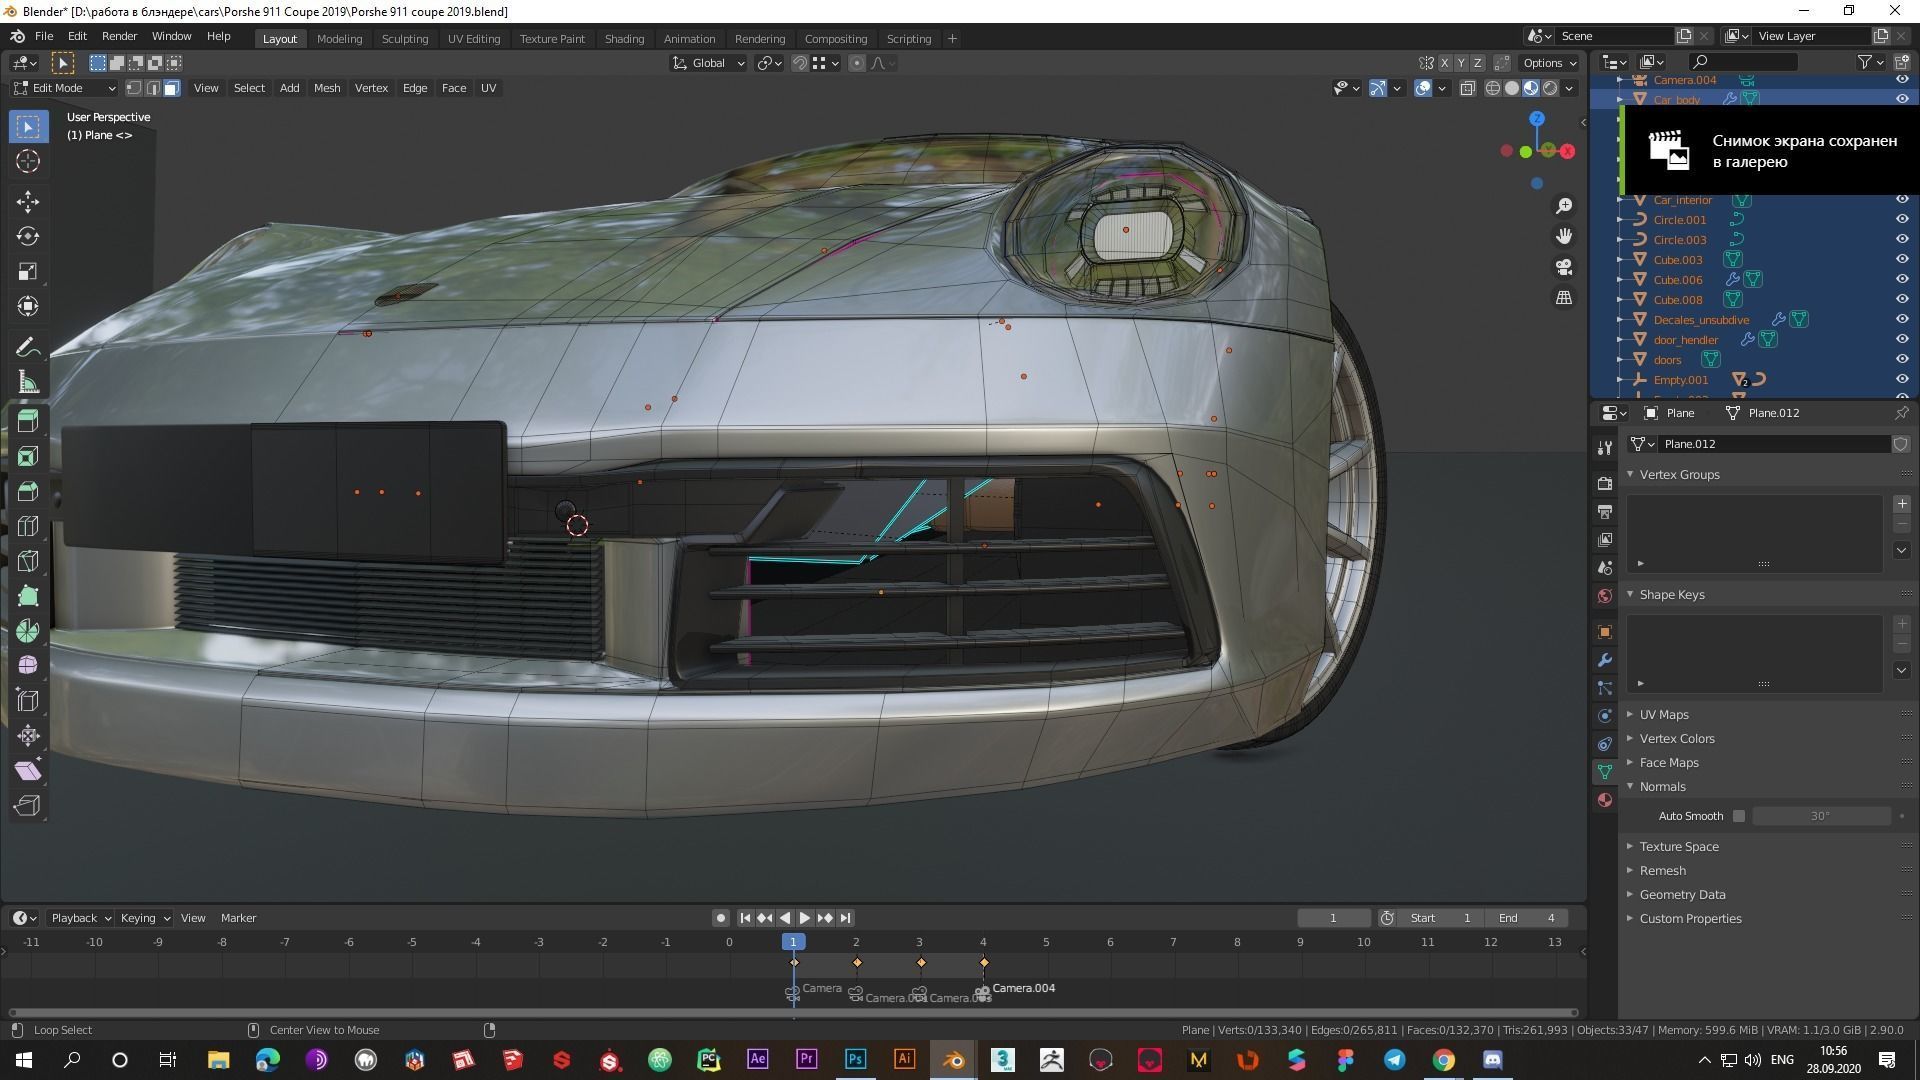Hide Decales_unsubdive via eye icon
This screenshot has width=1920, height=1080.
click(x=1902, y=320)
